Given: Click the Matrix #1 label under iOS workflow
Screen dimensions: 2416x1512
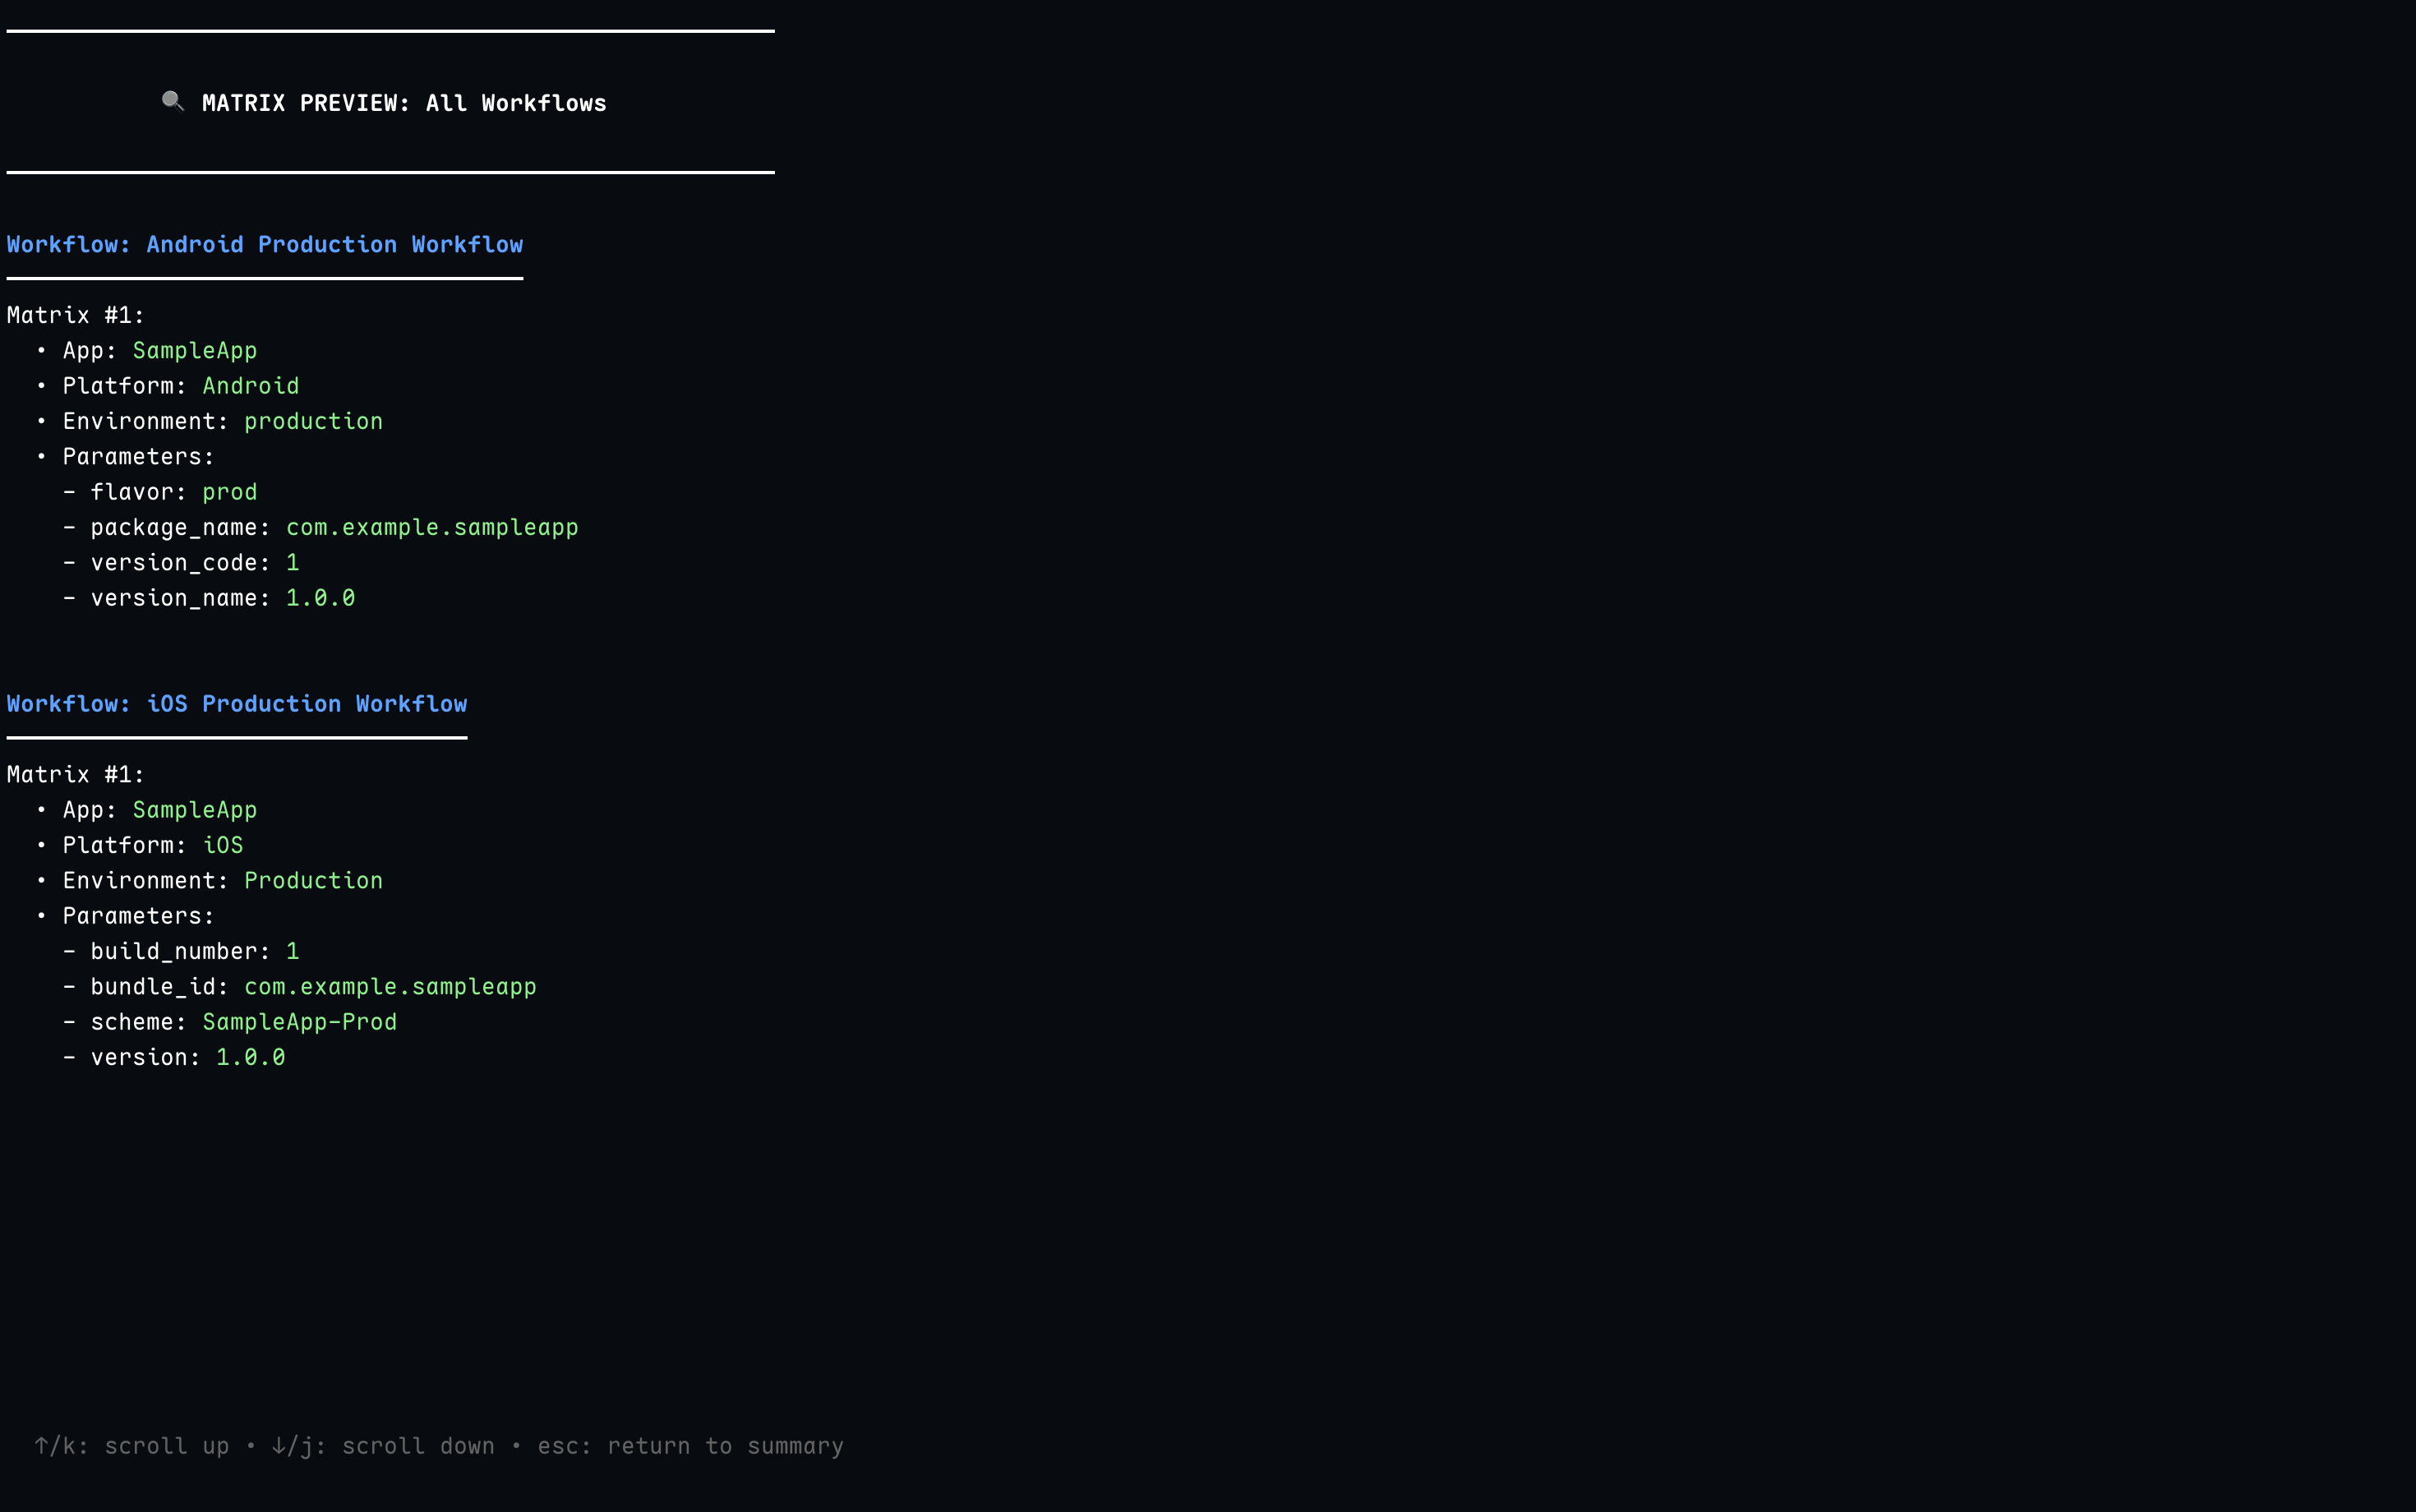Looking at the screenshot, I should (76, 775).
